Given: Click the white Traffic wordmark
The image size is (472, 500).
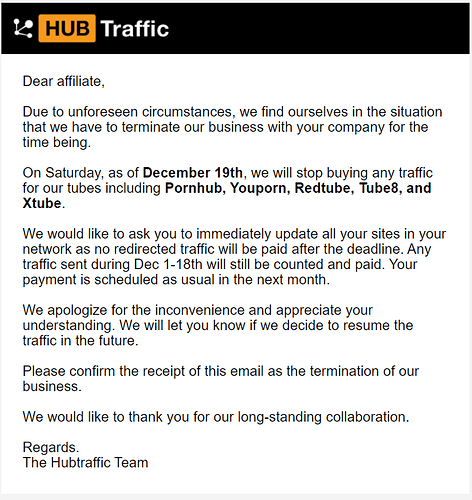Looking at the screenshot, I should (x=135, y=29).
